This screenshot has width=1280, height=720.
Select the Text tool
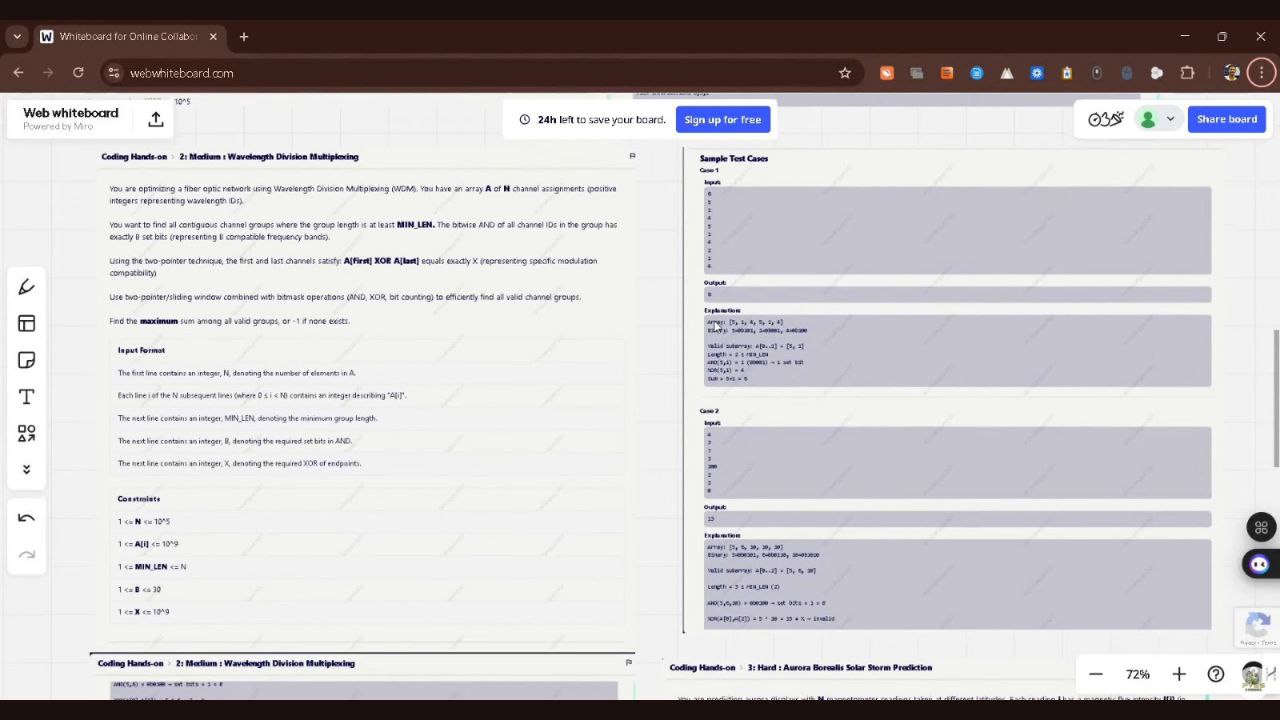[x=27, y=397]
